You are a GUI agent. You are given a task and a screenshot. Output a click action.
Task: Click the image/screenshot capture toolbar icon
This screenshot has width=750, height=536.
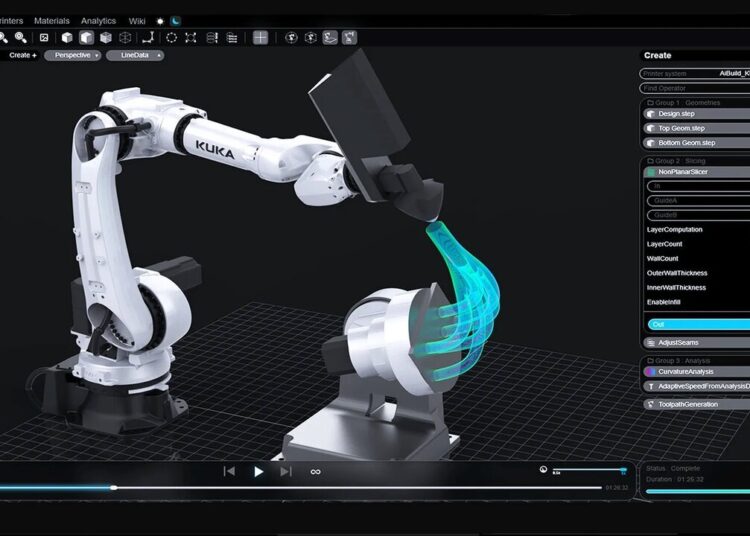44,37
